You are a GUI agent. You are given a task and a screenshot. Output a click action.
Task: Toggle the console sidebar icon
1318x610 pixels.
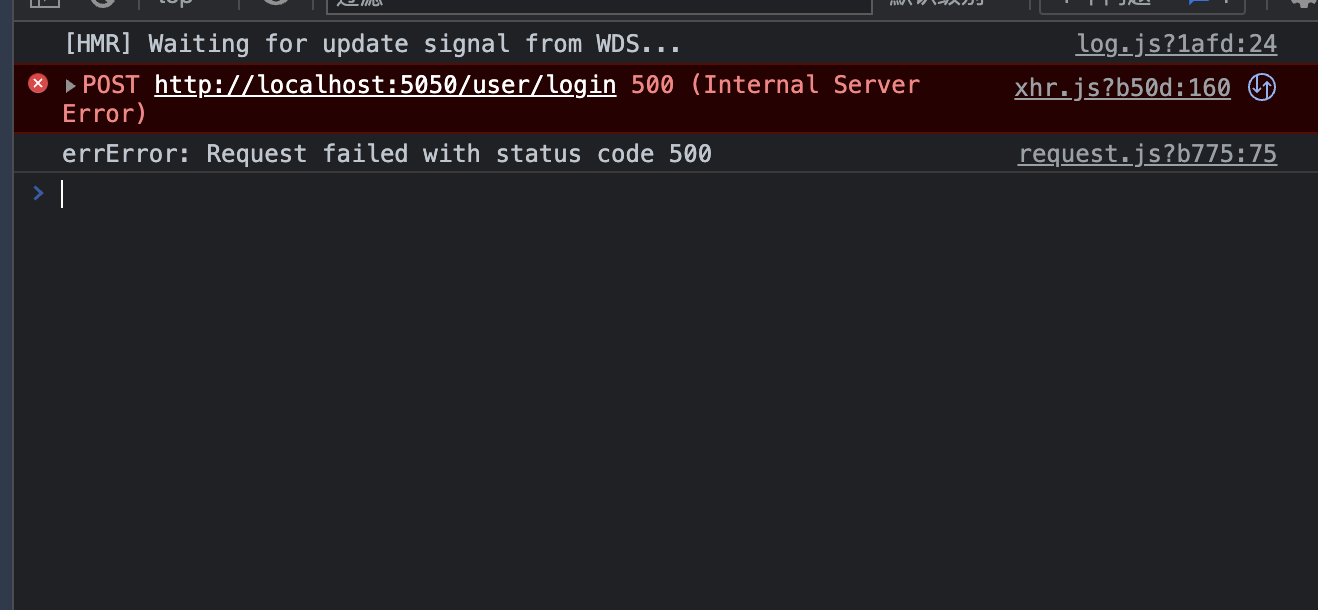(x=44, y=3)
